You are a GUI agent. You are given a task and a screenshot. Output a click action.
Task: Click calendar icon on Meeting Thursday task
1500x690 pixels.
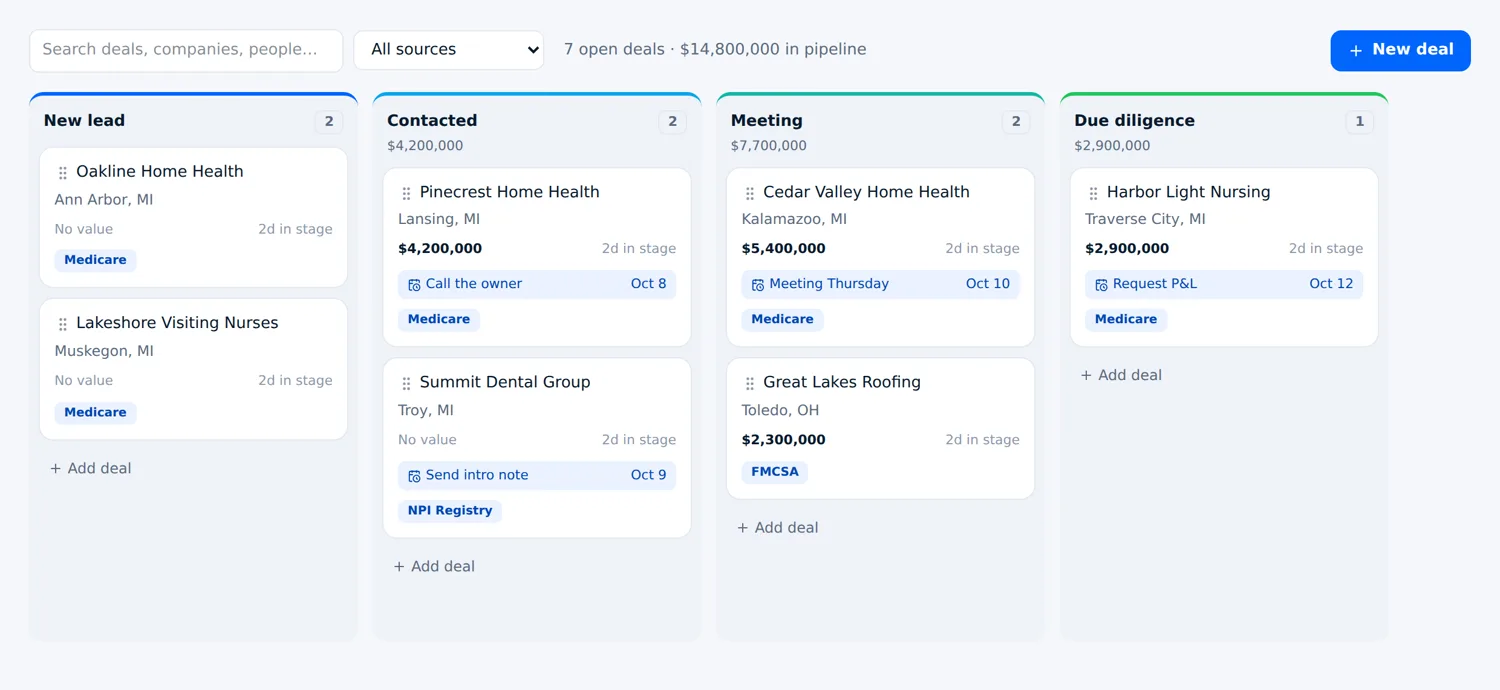[758, 285]
